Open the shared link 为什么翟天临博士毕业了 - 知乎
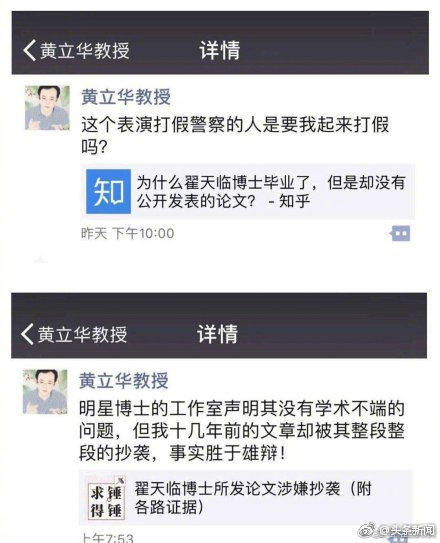 pyautogui.click(x=248, y=192)
